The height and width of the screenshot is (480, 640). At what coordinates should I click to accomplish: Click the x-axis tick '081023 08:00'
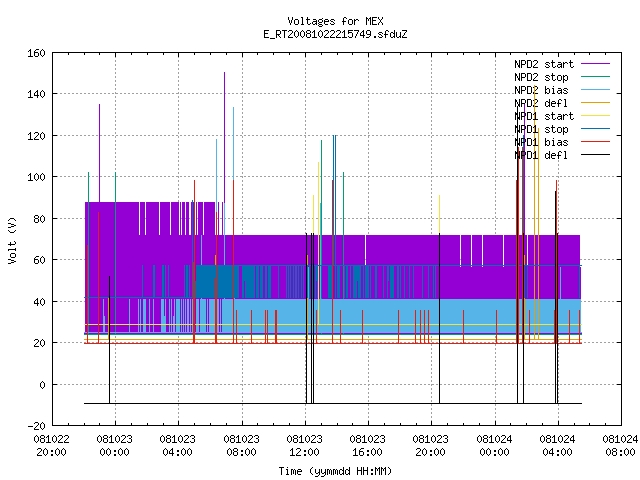tap(241, 446)
